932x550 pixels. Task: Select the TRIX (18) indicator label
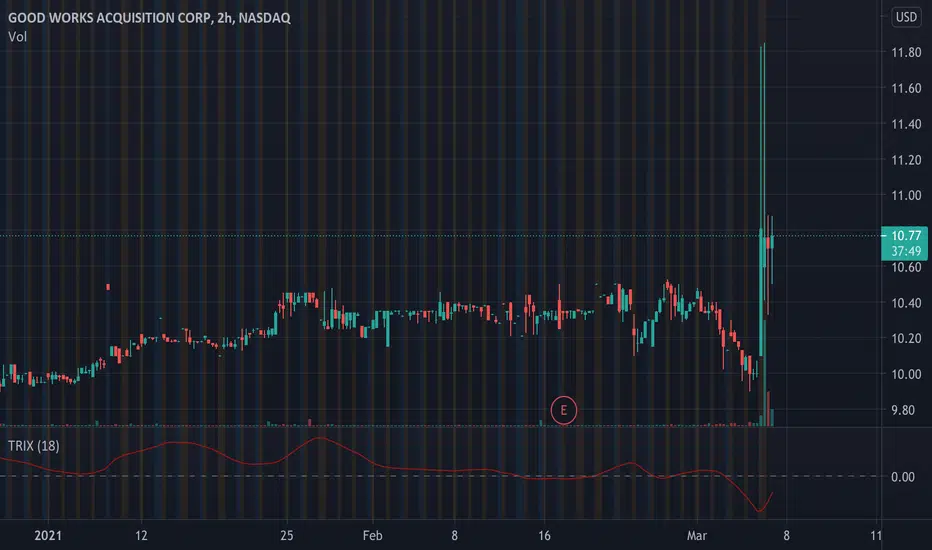click(33, 446)
